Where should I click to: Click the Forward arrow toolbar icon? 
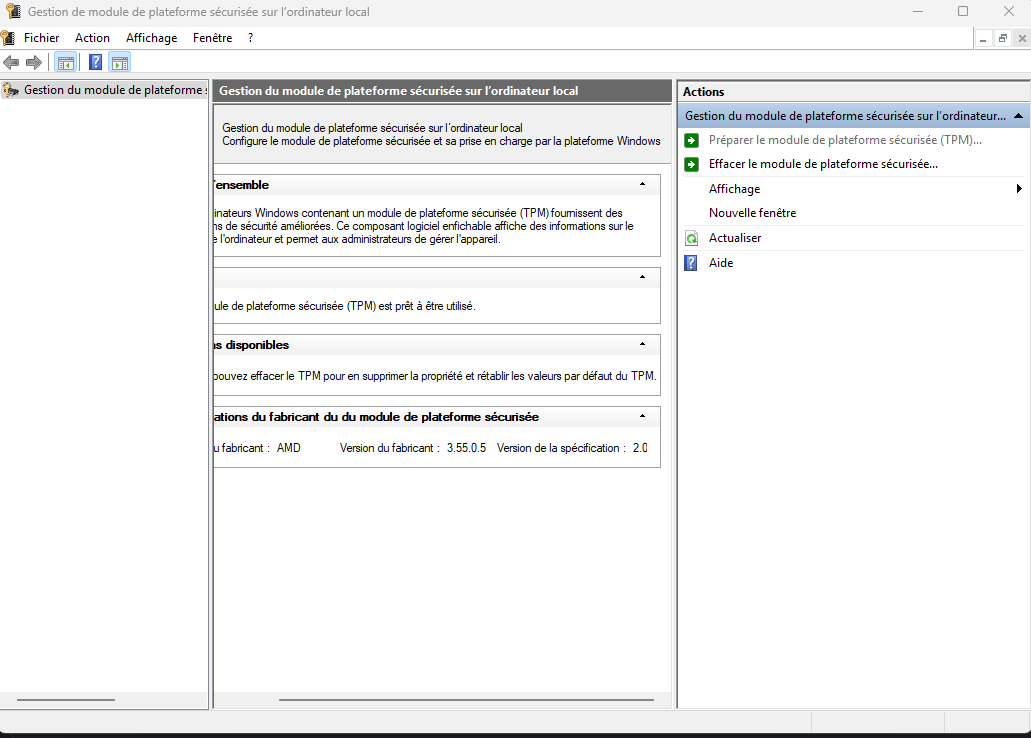pos(34,62)
